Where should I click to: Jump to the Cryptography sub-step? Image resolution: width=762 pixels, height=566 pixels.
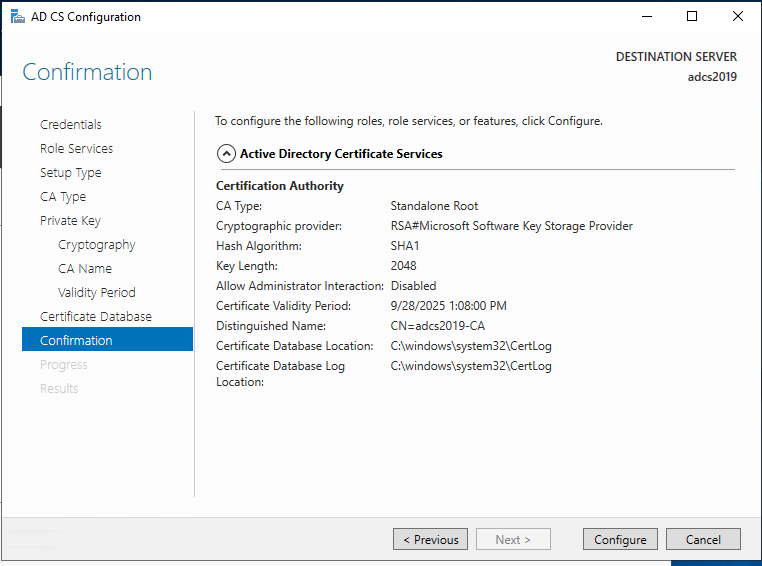click(x=96, y=245)
